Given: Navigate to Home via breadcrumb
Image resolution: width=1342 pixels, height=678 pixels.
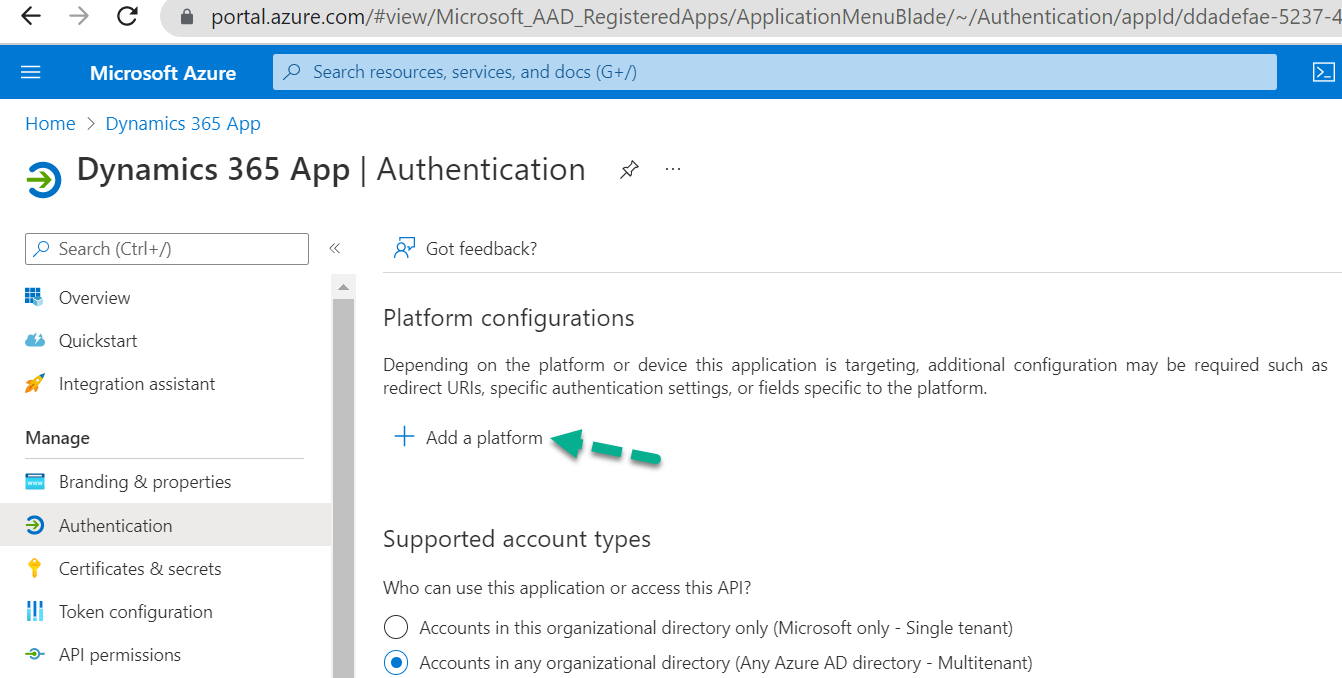Looking at the screenshot, I should point(50,123).
